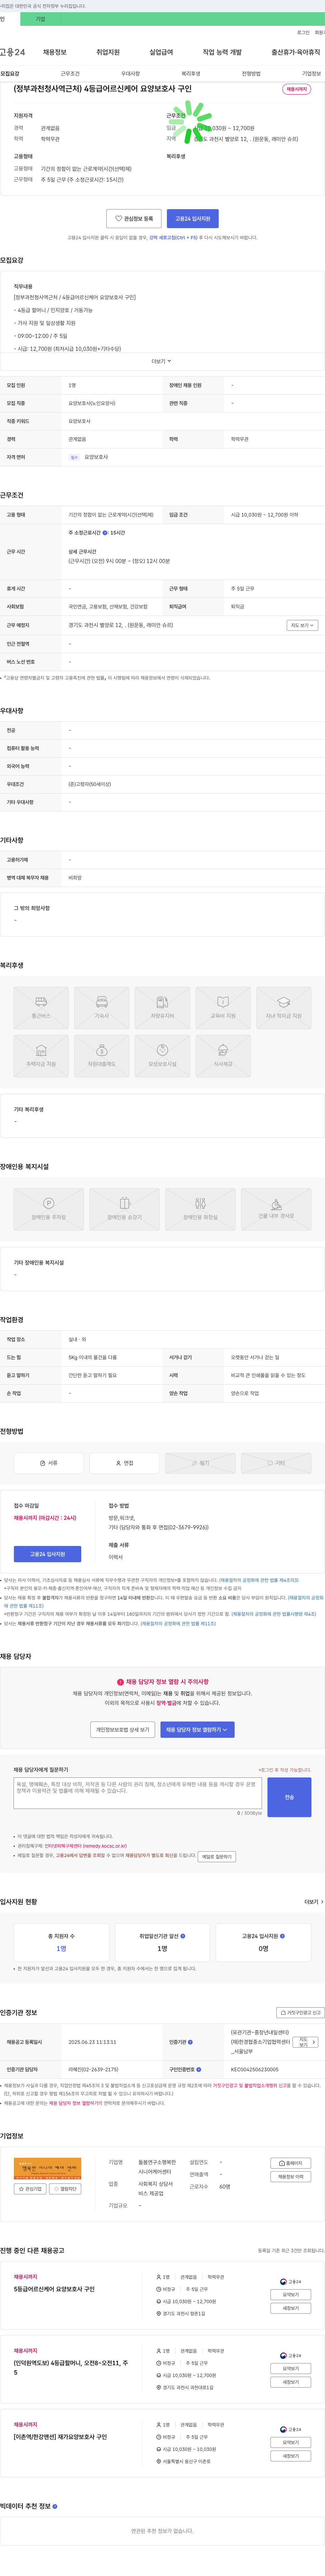Click info icon beside 빅데이터 추천 정보
The image size is (325, 2576).
55,2506
